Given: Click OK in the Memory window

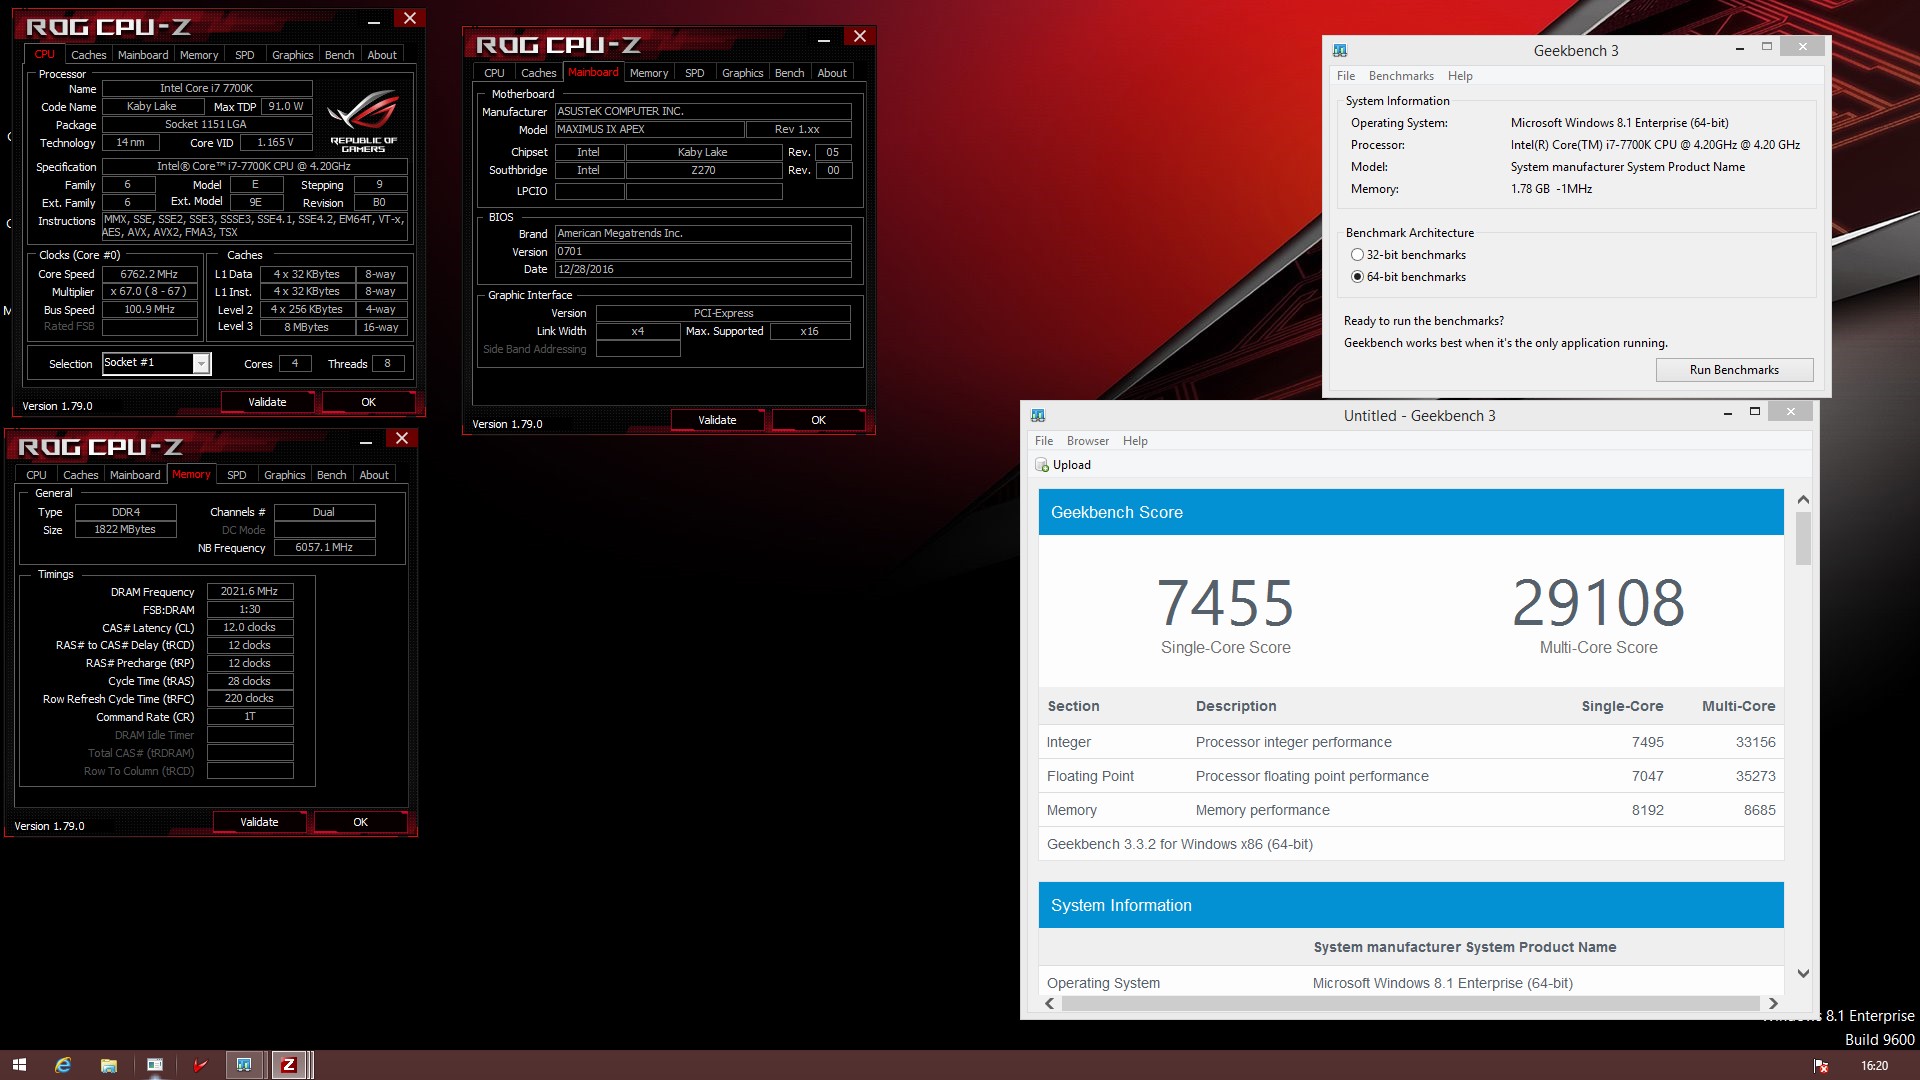Looking at the screenshot, I should 360,822.
